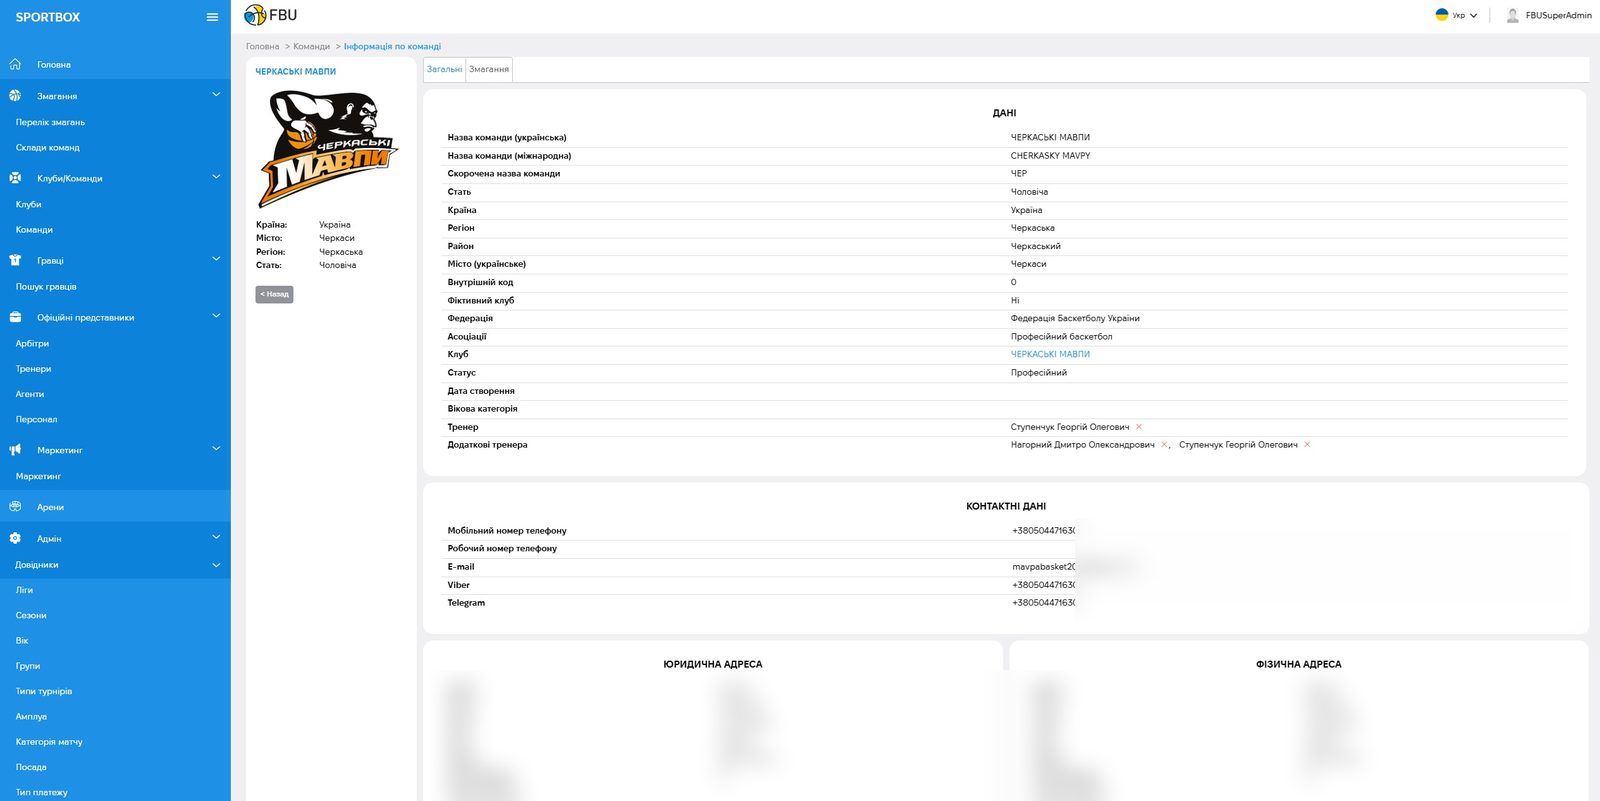Click the Команди breadcrumb link
The width and height of the screenshot is (1600, 801).
311,46
